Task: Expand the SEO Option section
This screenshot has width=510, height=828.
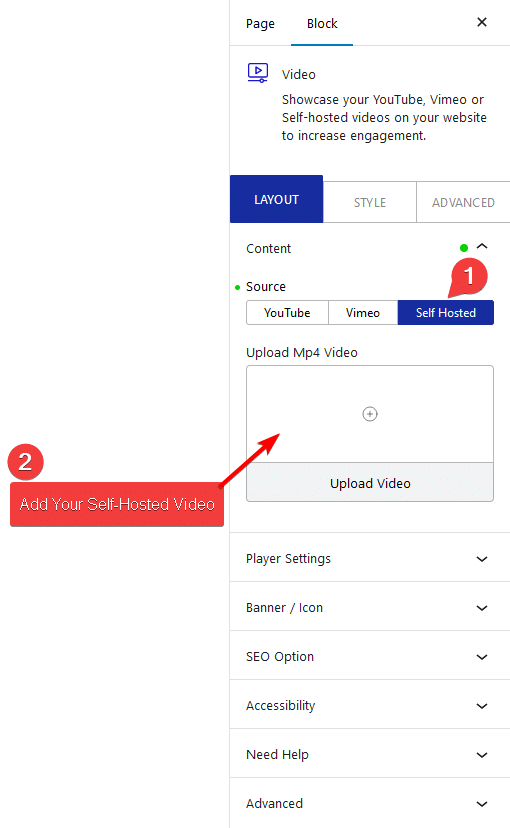Action: (x=370, y=656)
